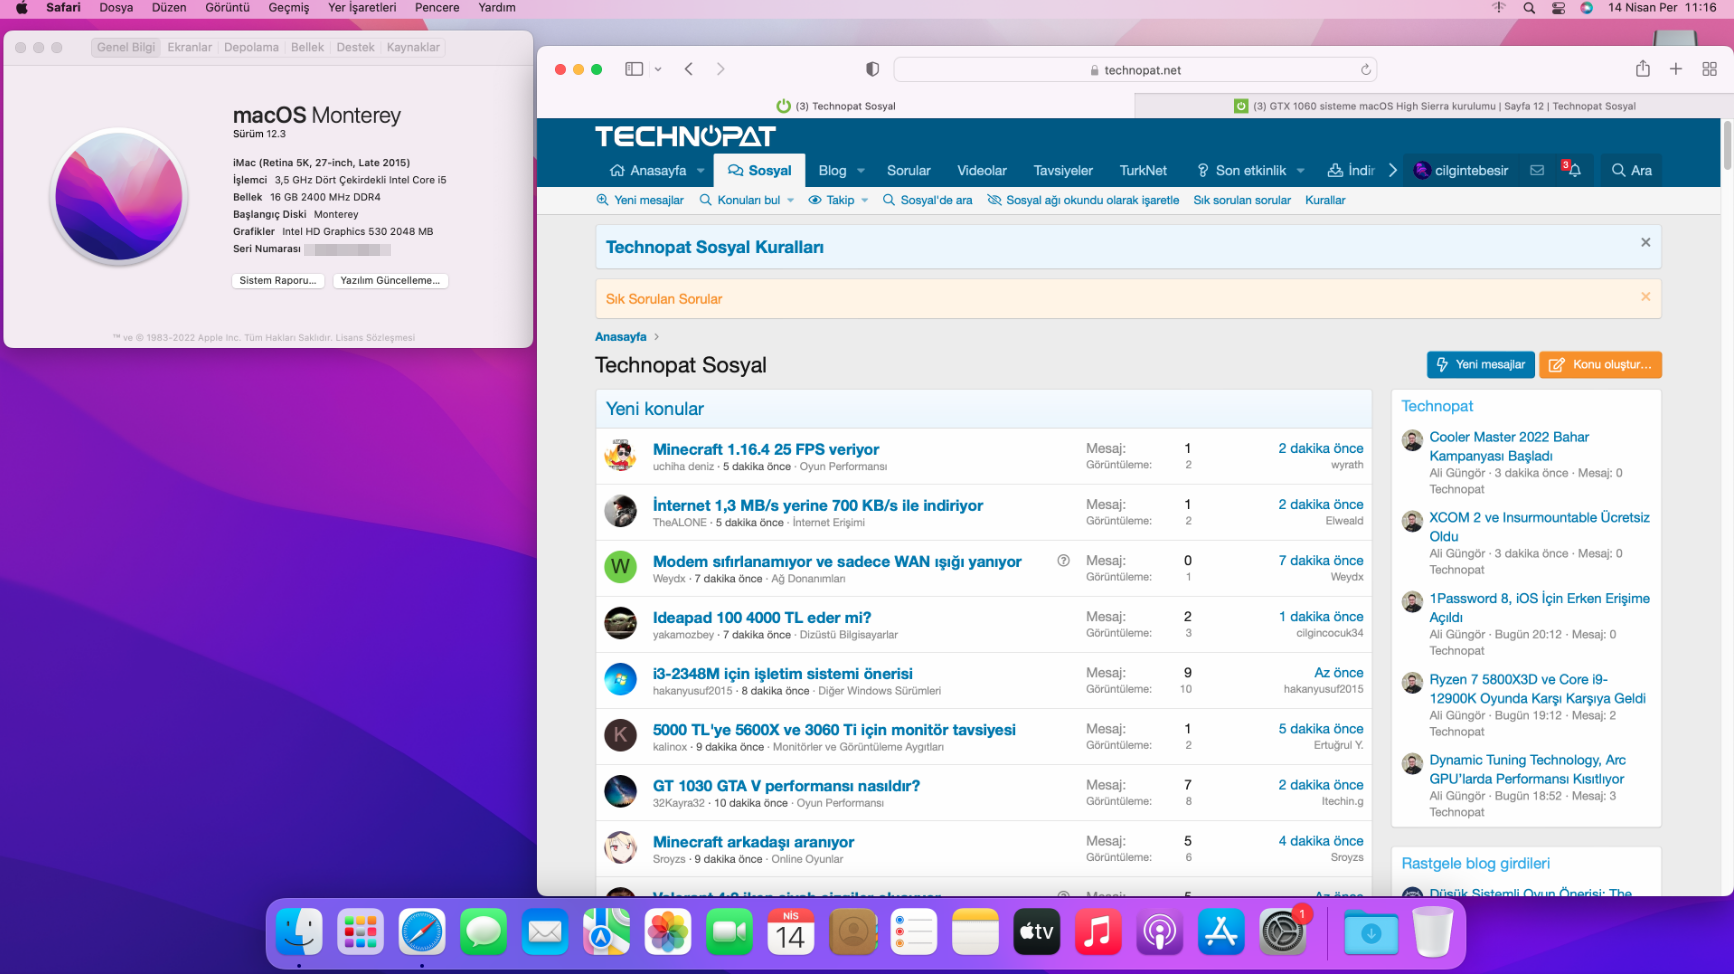
Task: Open Launchpad from the Dock
Action: [x=360, y=932]
